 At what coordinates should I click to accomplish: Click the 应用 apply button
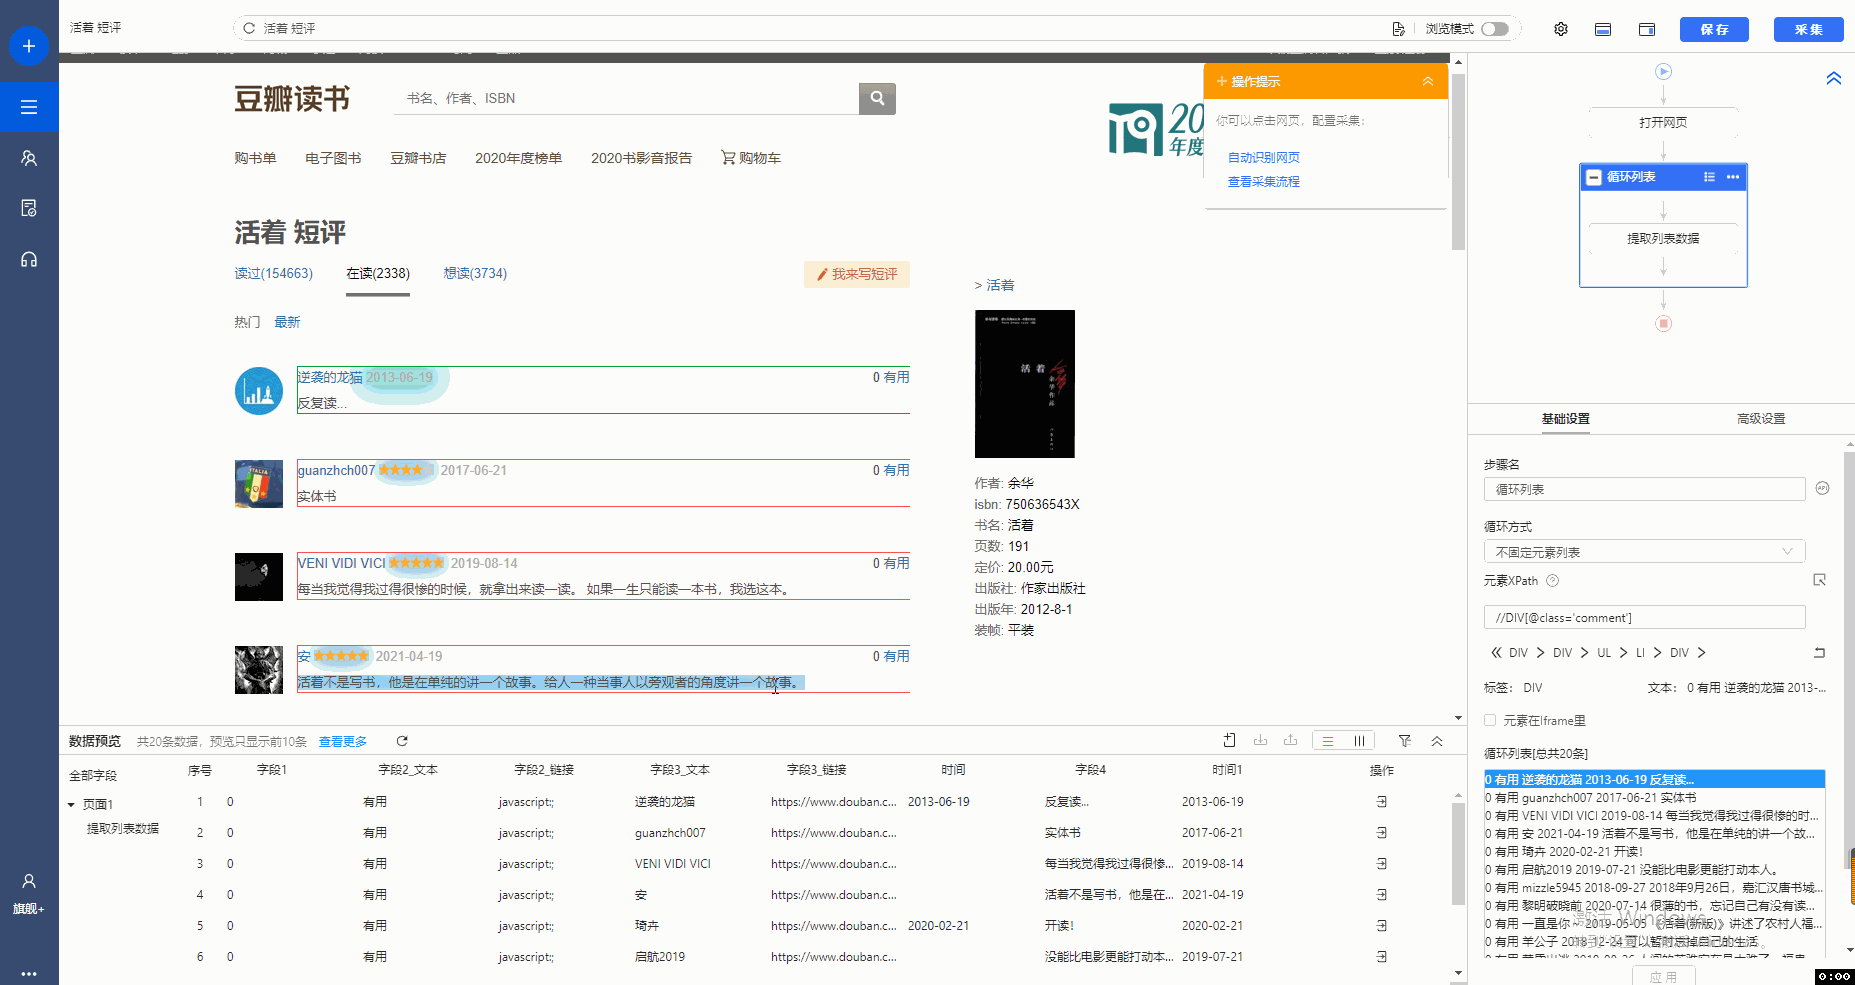(x=1664, y=976)
